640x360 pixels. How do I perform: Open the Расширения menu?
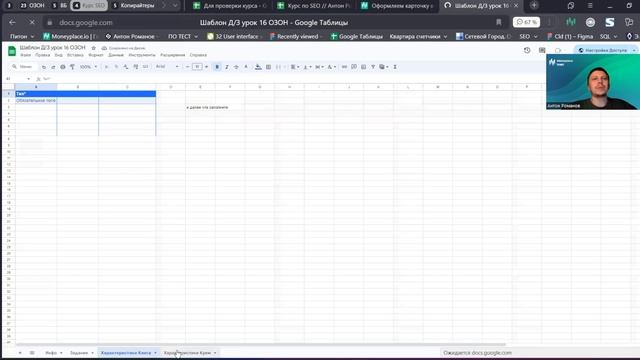(x=173, y=55)
